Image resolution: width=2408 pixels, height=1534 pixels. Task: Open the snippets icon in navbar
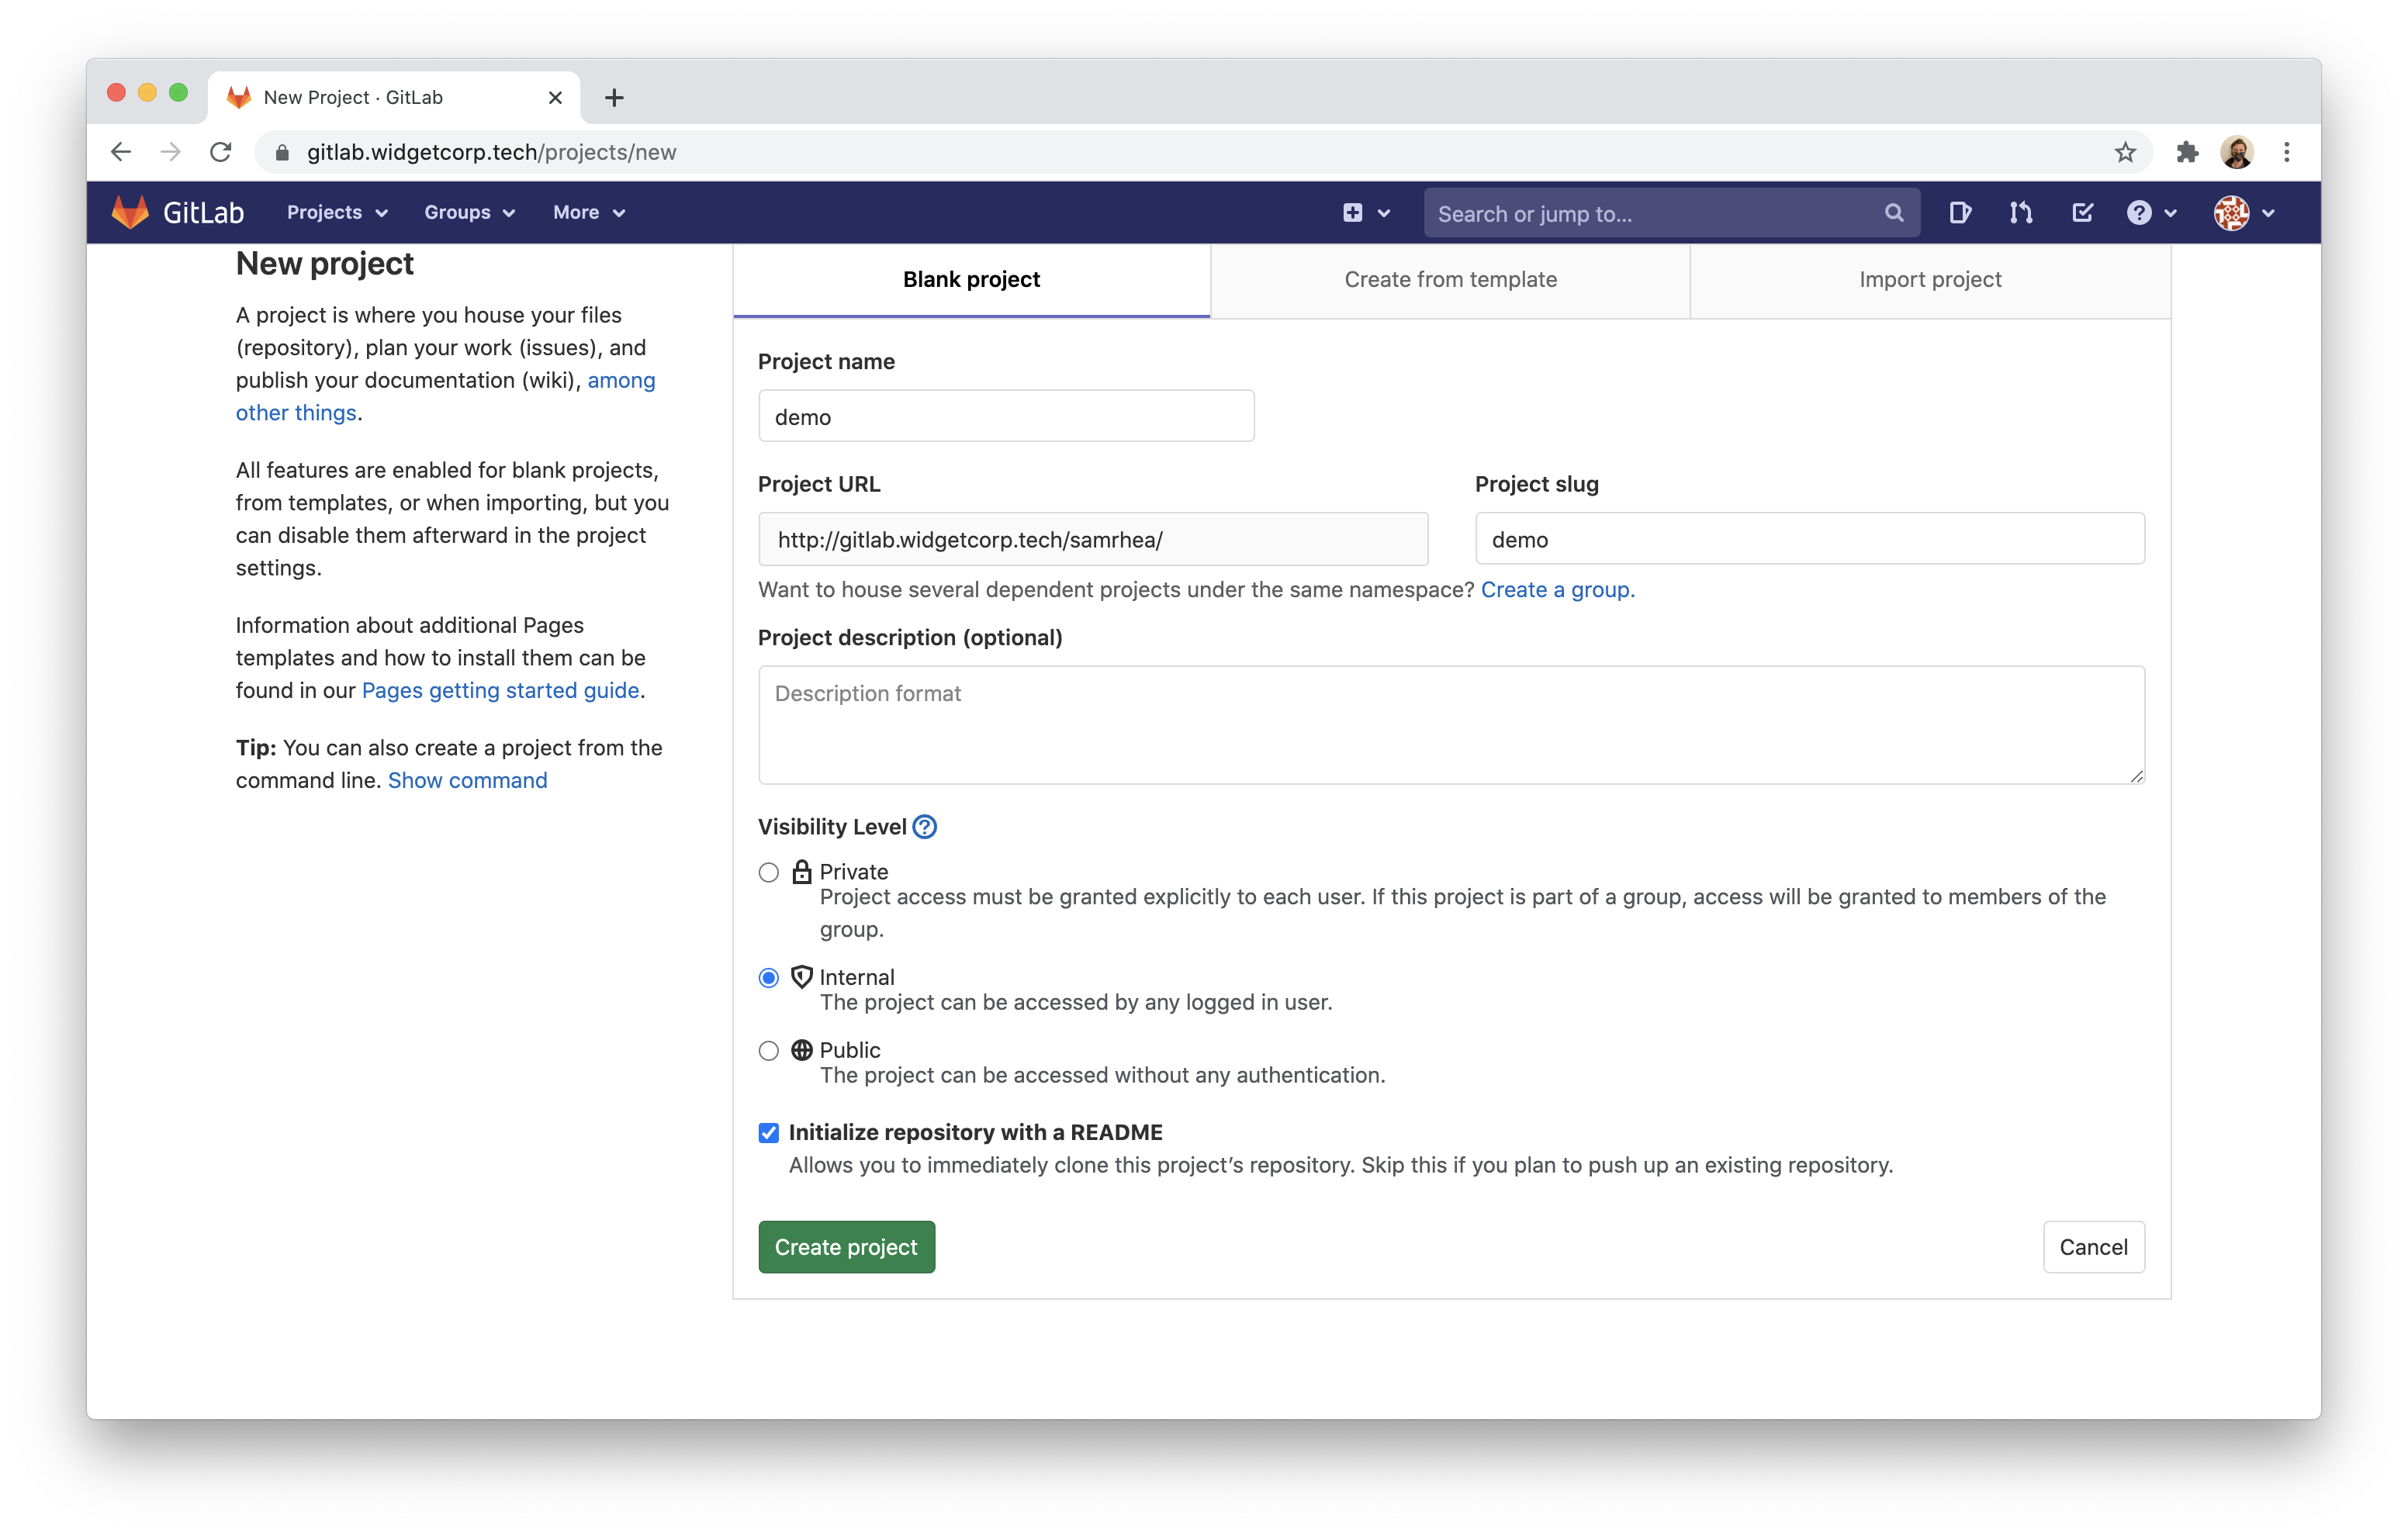1959,212
